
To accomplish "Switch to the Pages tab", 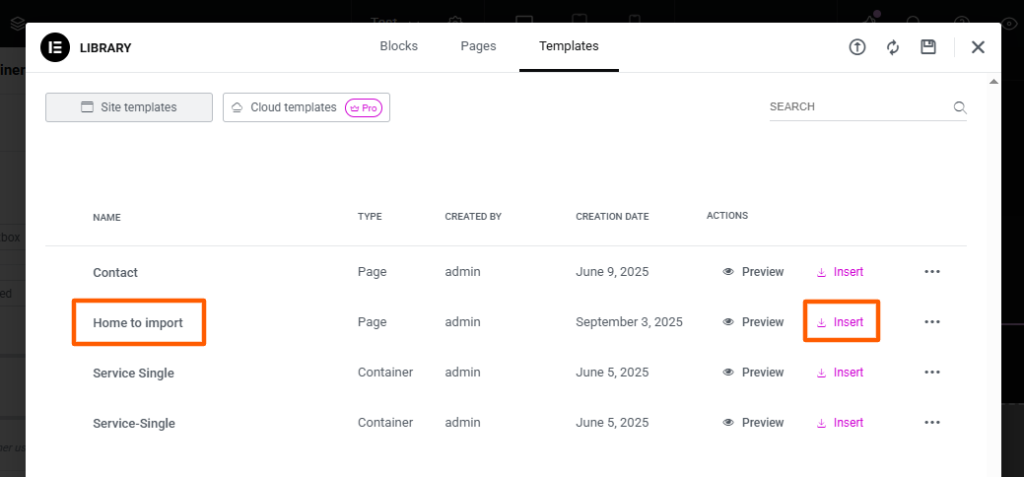I will pyautogui.click(x=478, y=46).
